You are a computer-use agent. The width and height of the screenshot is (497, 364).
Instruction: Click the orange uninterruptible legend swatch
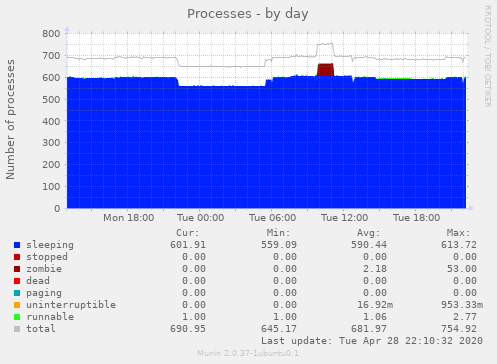click(17, 305)
